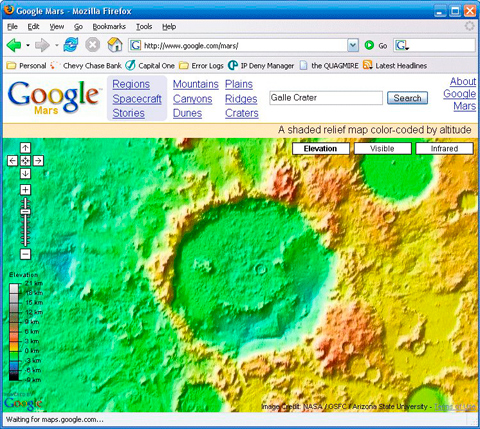Pan the map up with arrow
Viewport: 480px width, 429px height.
point(25,148)
